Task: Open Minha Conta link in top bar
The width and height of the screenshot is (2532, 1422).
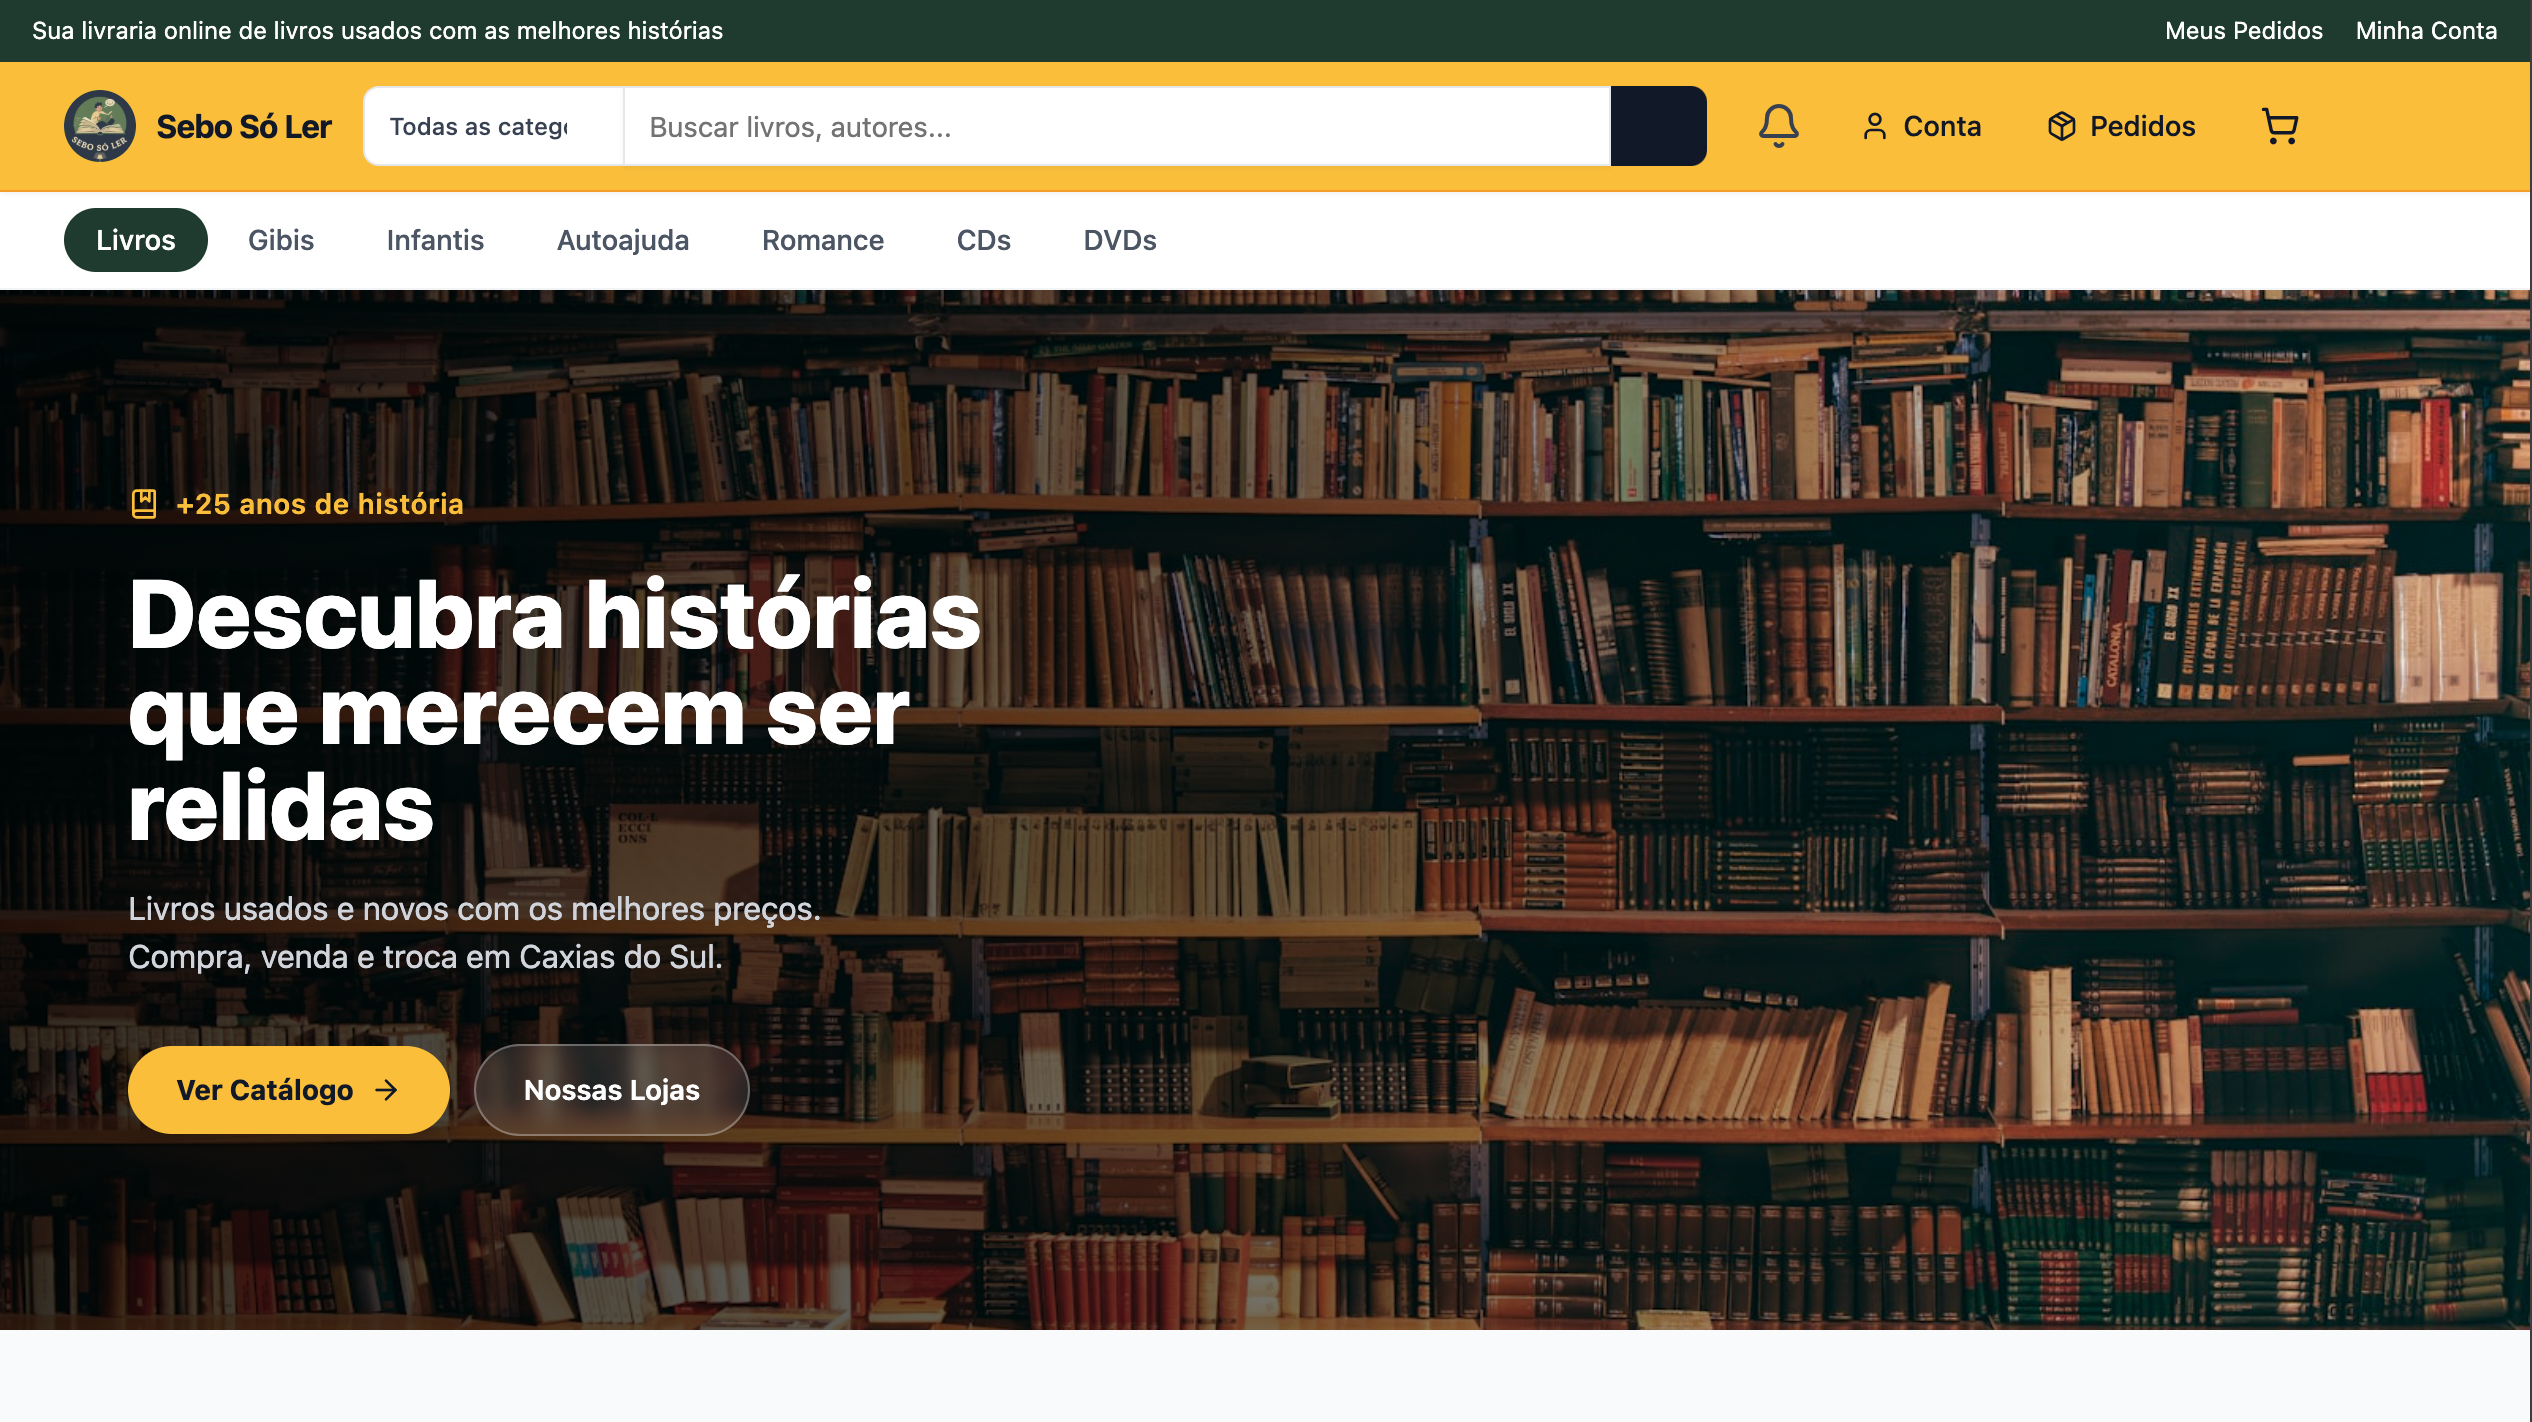Action: click(2426, 31)
